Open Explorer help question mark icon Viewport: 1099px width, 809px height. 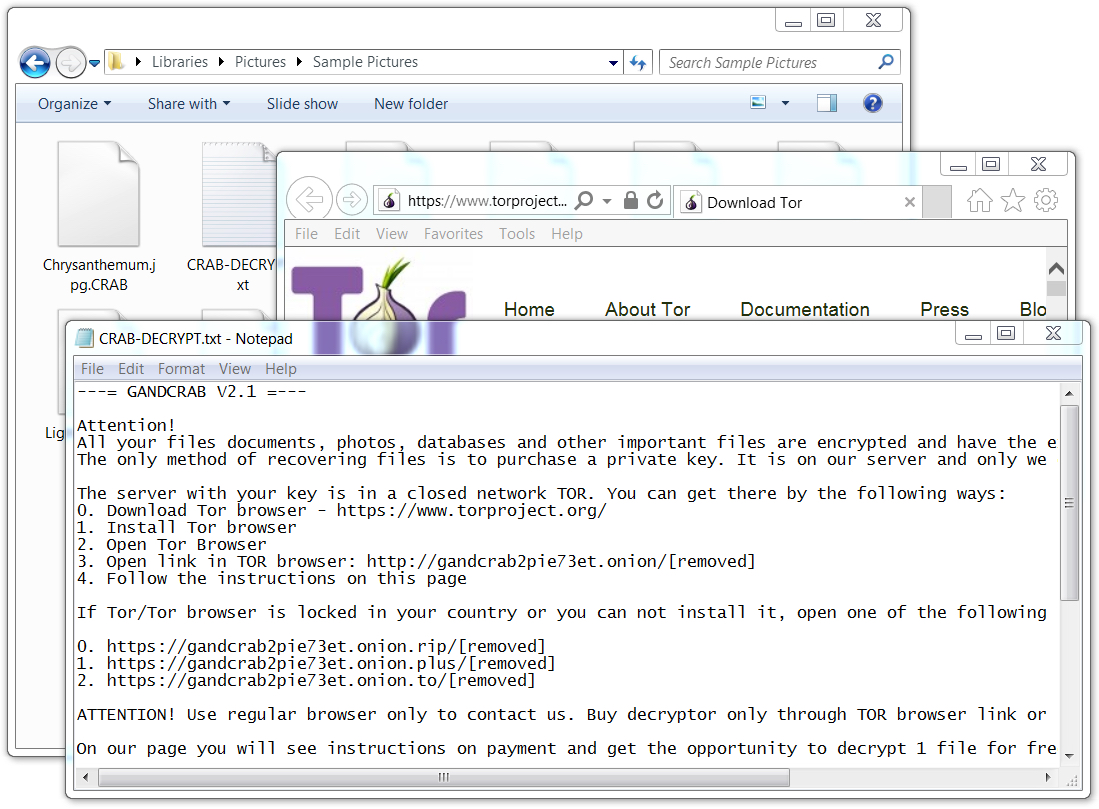[873, 103]
